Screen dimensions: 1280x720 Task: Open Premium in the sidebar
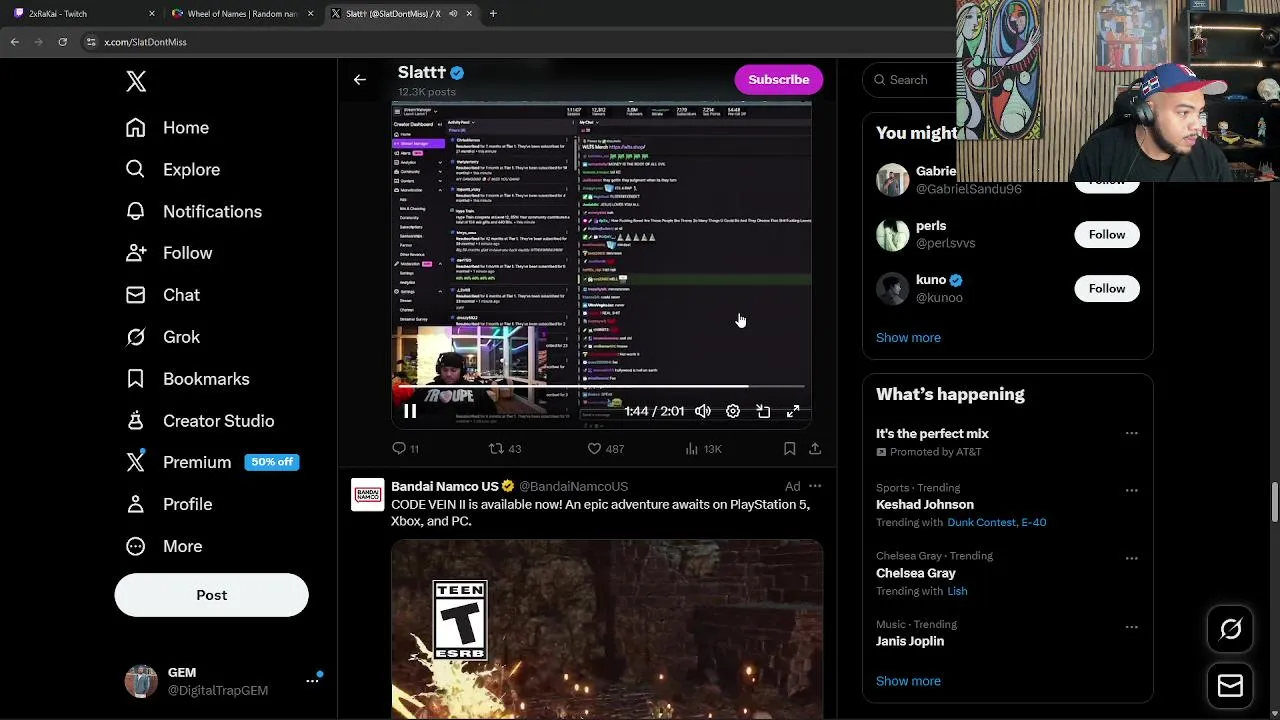tap(180, 462)
